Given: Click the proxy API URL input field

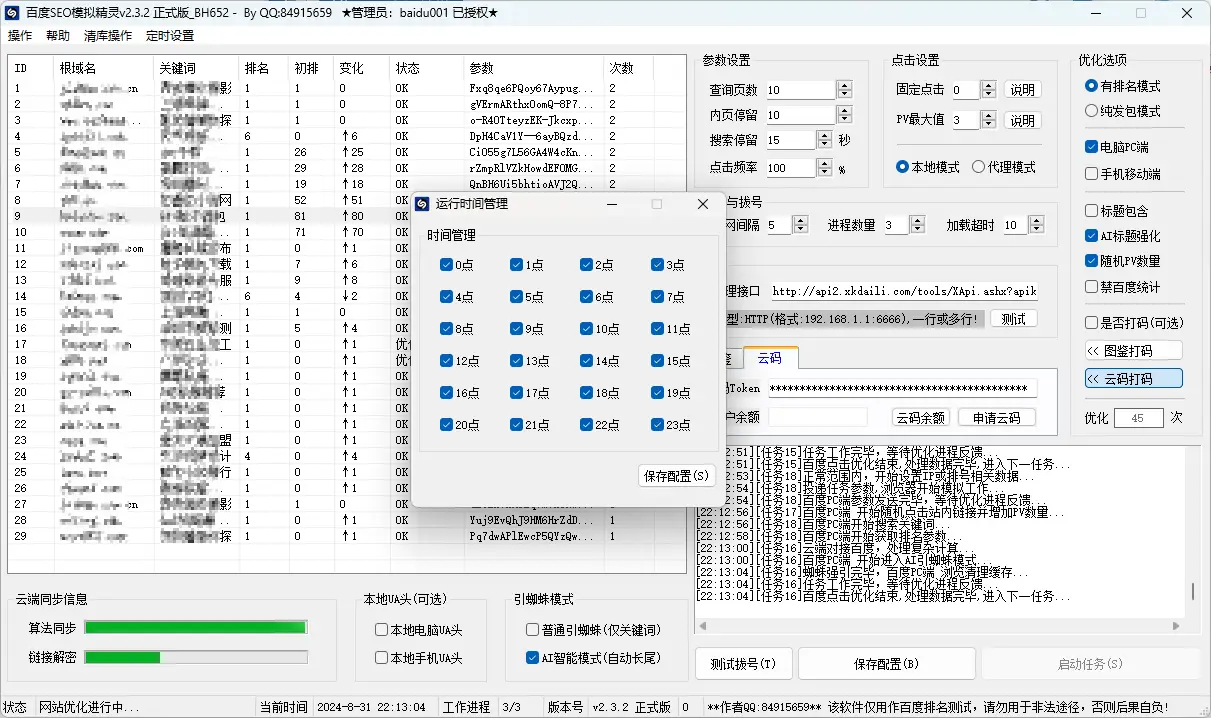Looking at the screenshot, I should click(x=903, y=292).
